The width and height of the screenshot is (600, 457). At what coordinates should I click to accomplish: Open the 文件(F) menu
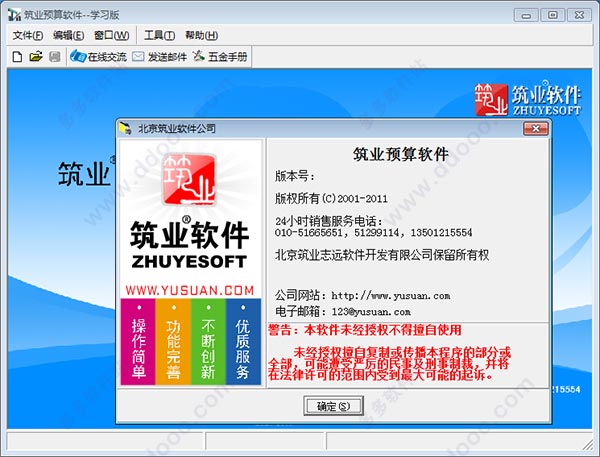pos(28,36)
